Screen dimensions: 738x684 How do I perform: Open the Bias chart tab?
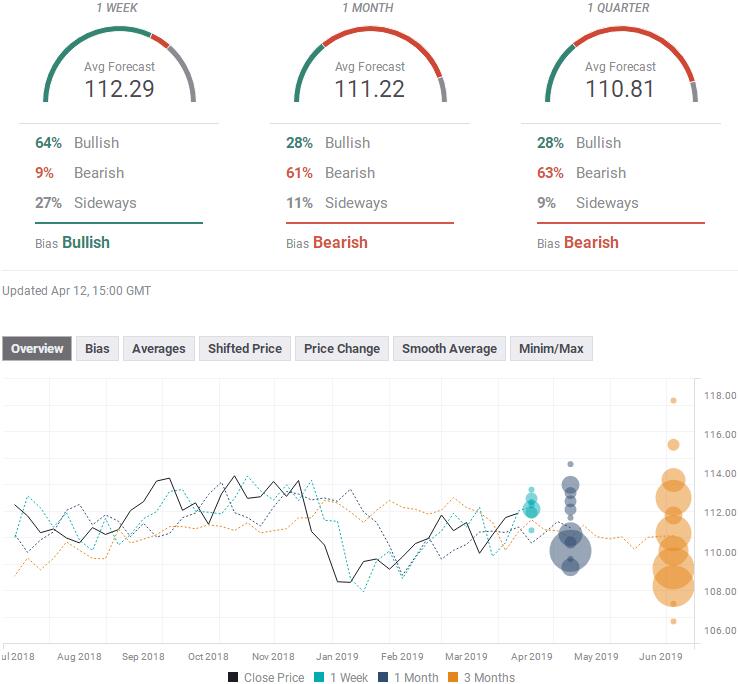pyautogui.click(x=97, y=349)
